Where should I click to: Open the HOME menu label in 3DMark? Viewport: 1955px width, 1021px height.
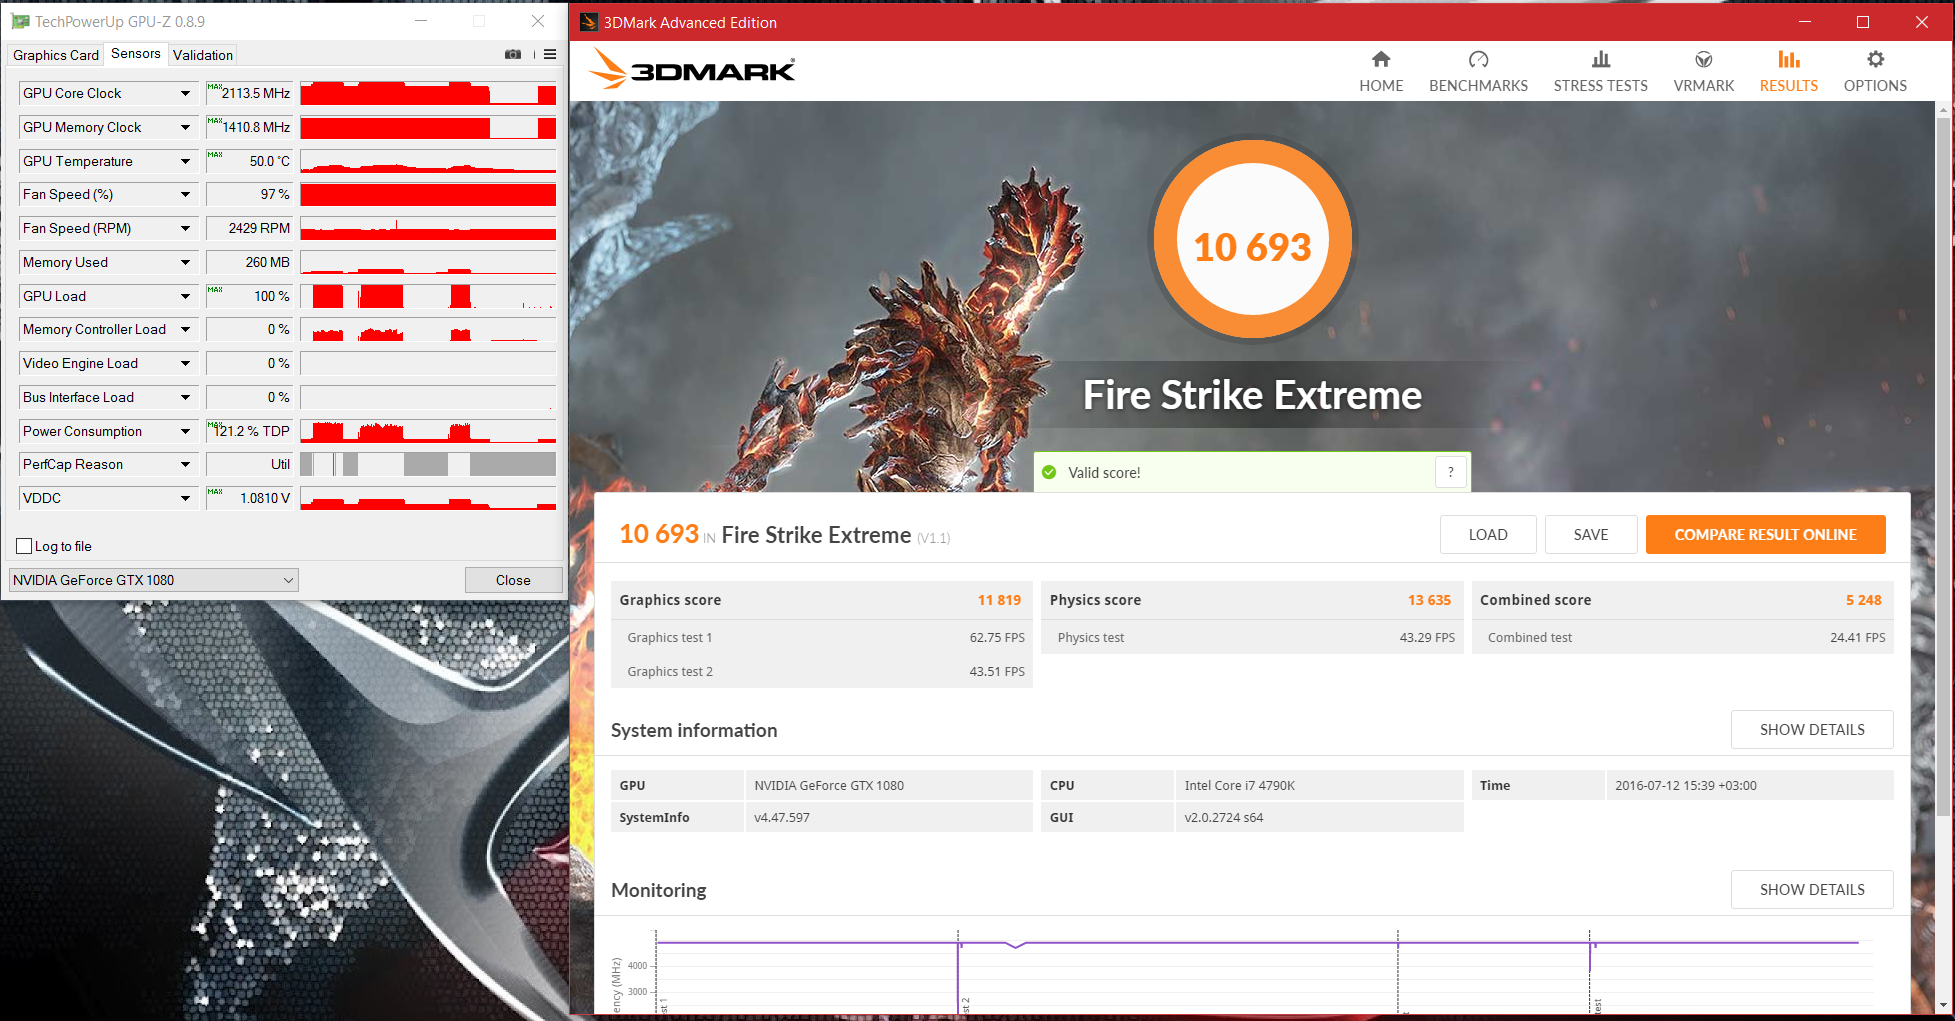(x=1381, y=86)
